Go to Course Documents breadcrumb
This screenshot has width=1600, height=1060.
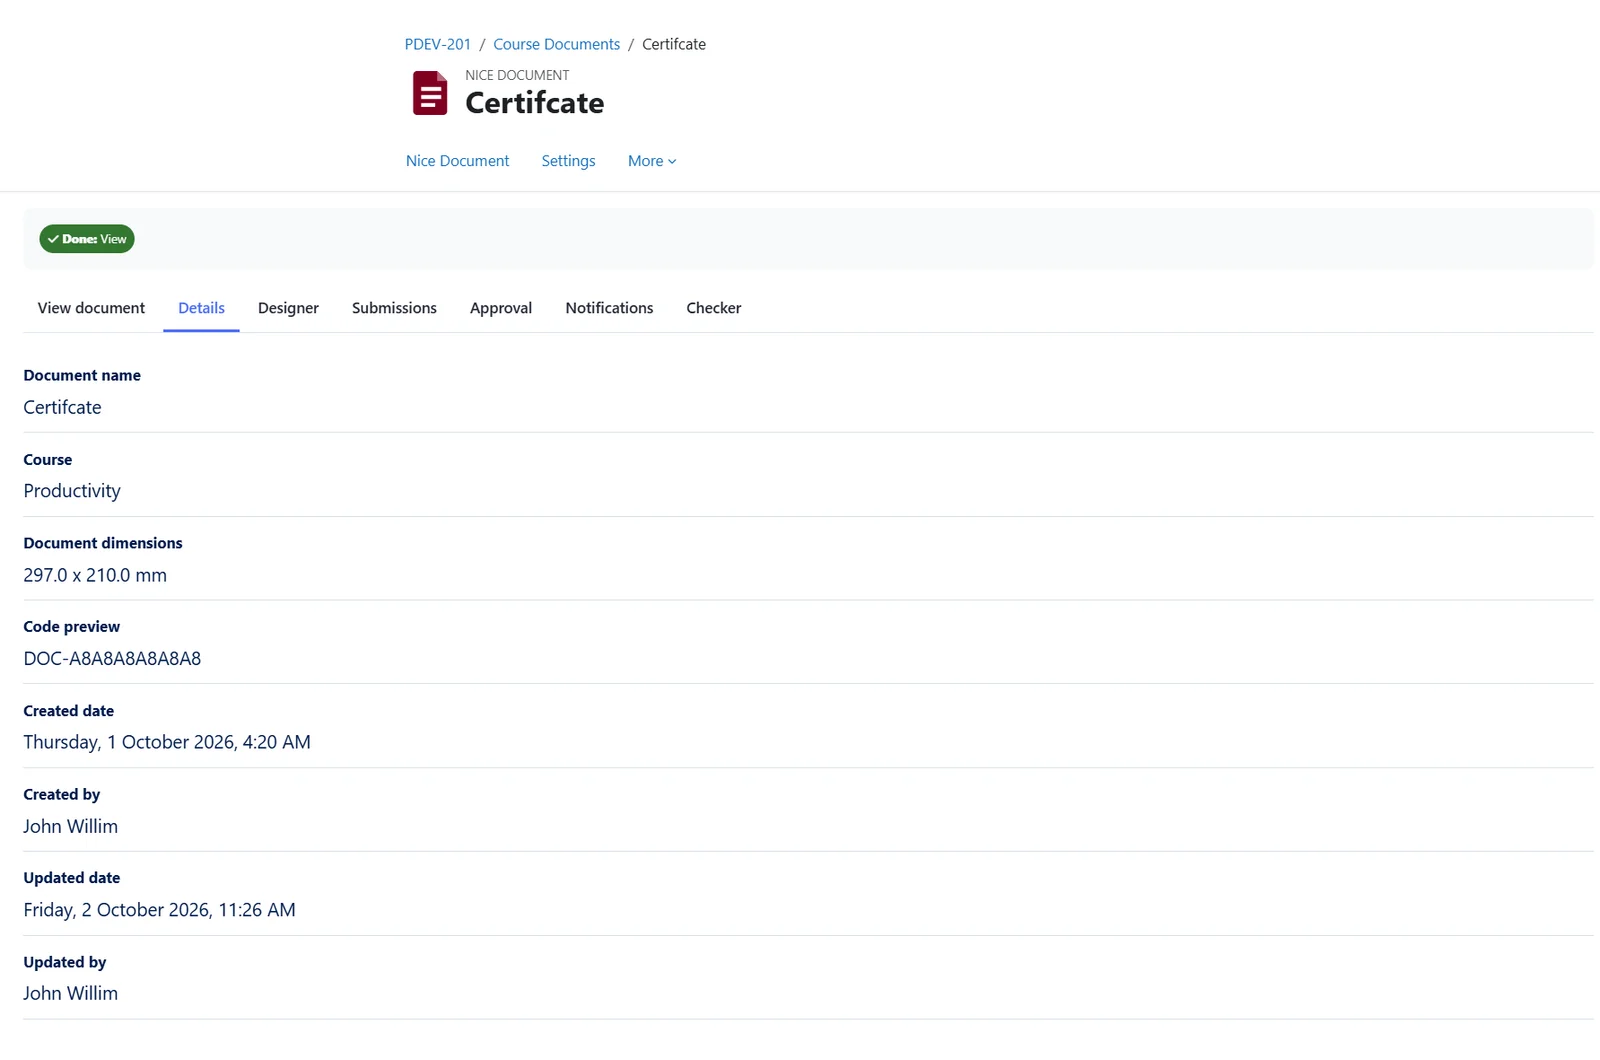pyautogui.click(x=556, y=44)
